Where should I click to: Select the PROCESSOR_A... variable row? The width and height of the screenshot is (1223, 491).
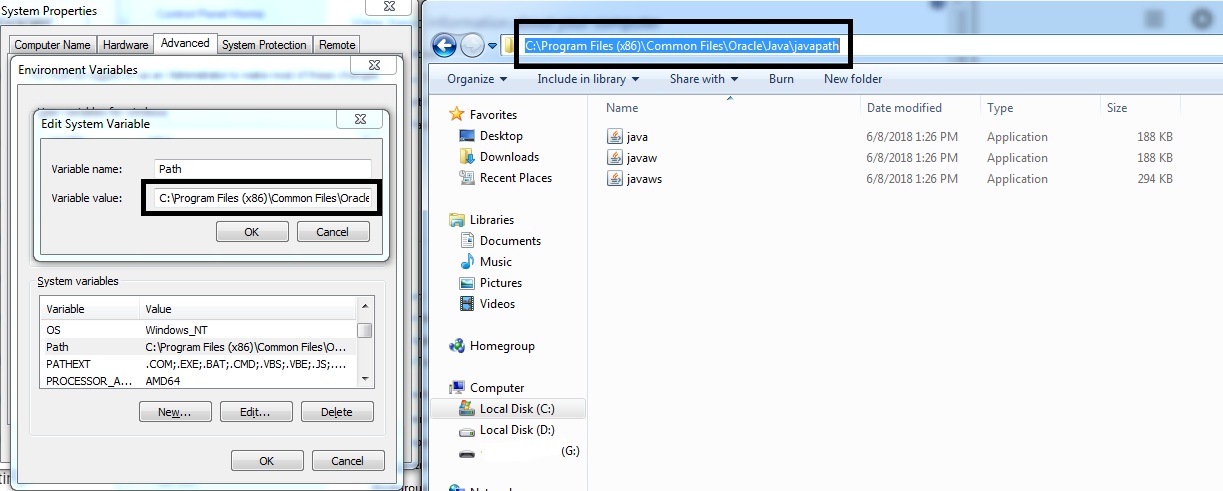click(198, 381)
